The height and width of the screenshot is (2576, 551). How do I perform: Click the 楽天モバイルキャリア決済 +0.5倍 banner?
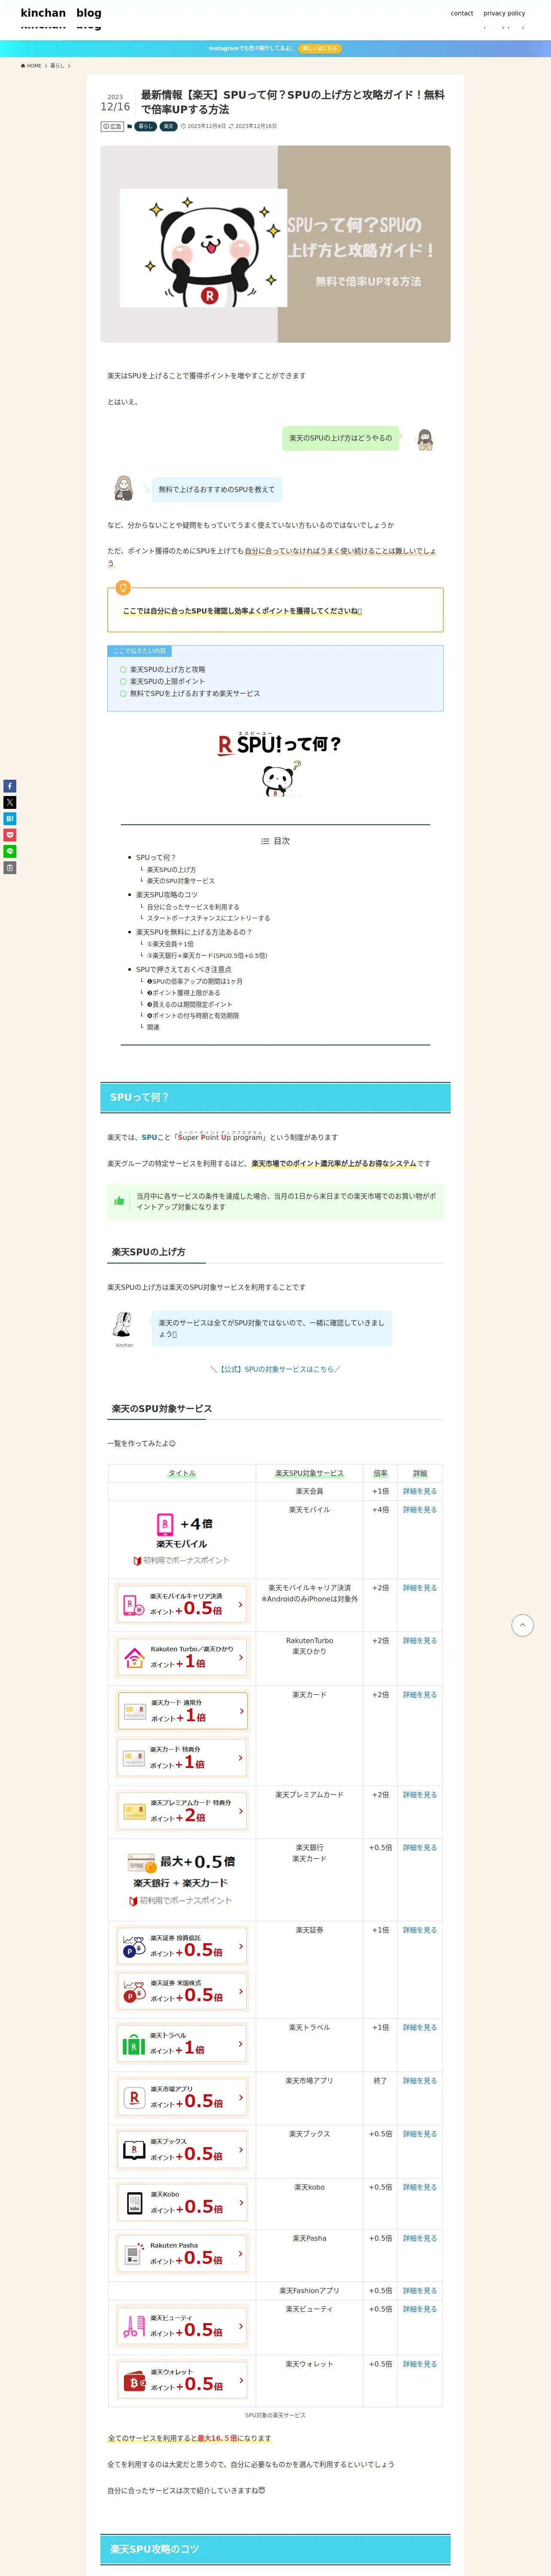click(x=182, y=1604)
